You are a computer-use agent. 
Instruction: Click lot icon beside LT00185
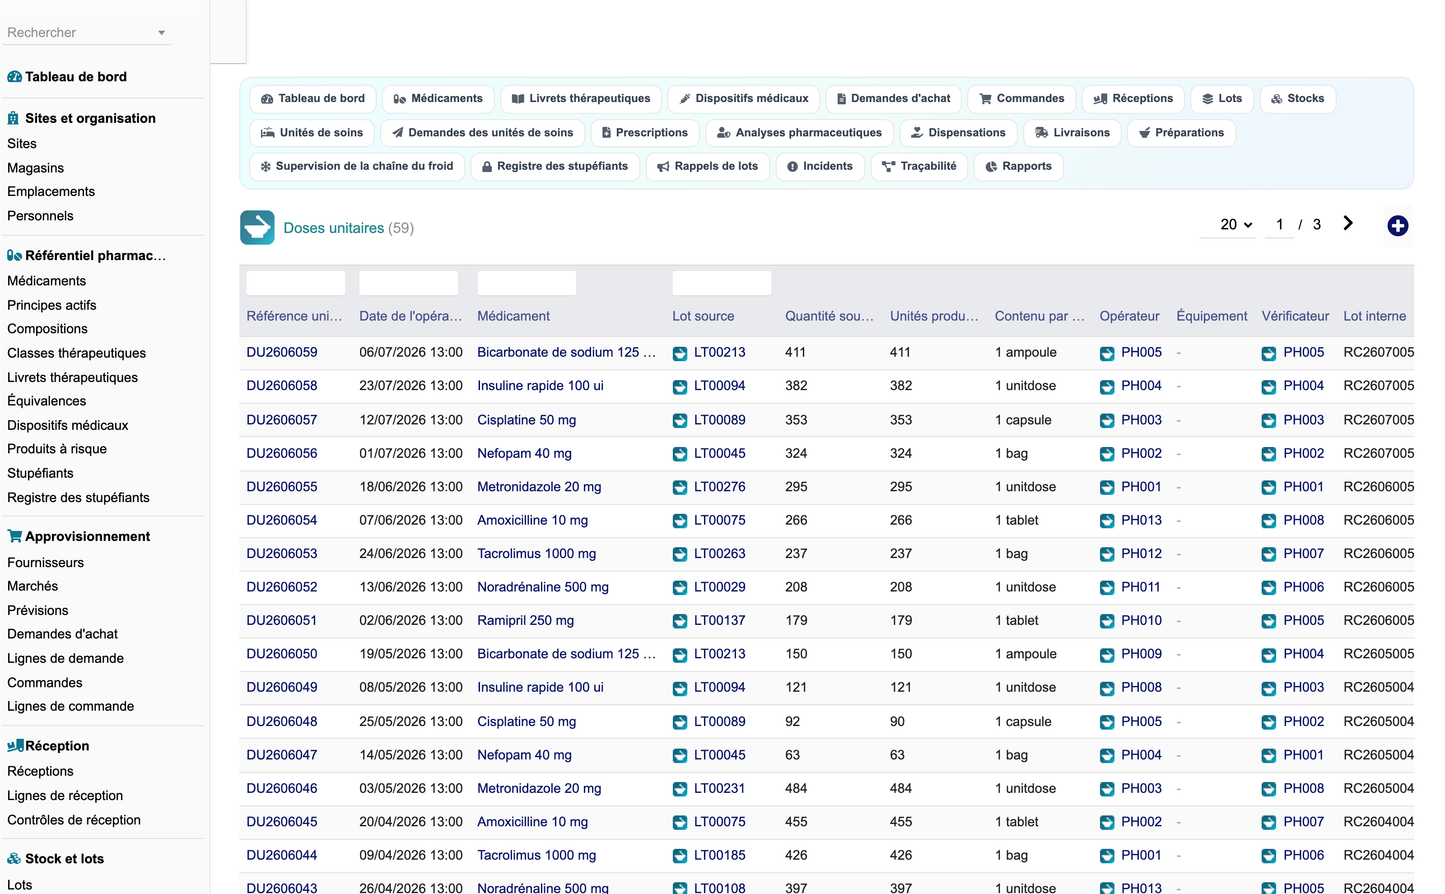tap(680, 856)
